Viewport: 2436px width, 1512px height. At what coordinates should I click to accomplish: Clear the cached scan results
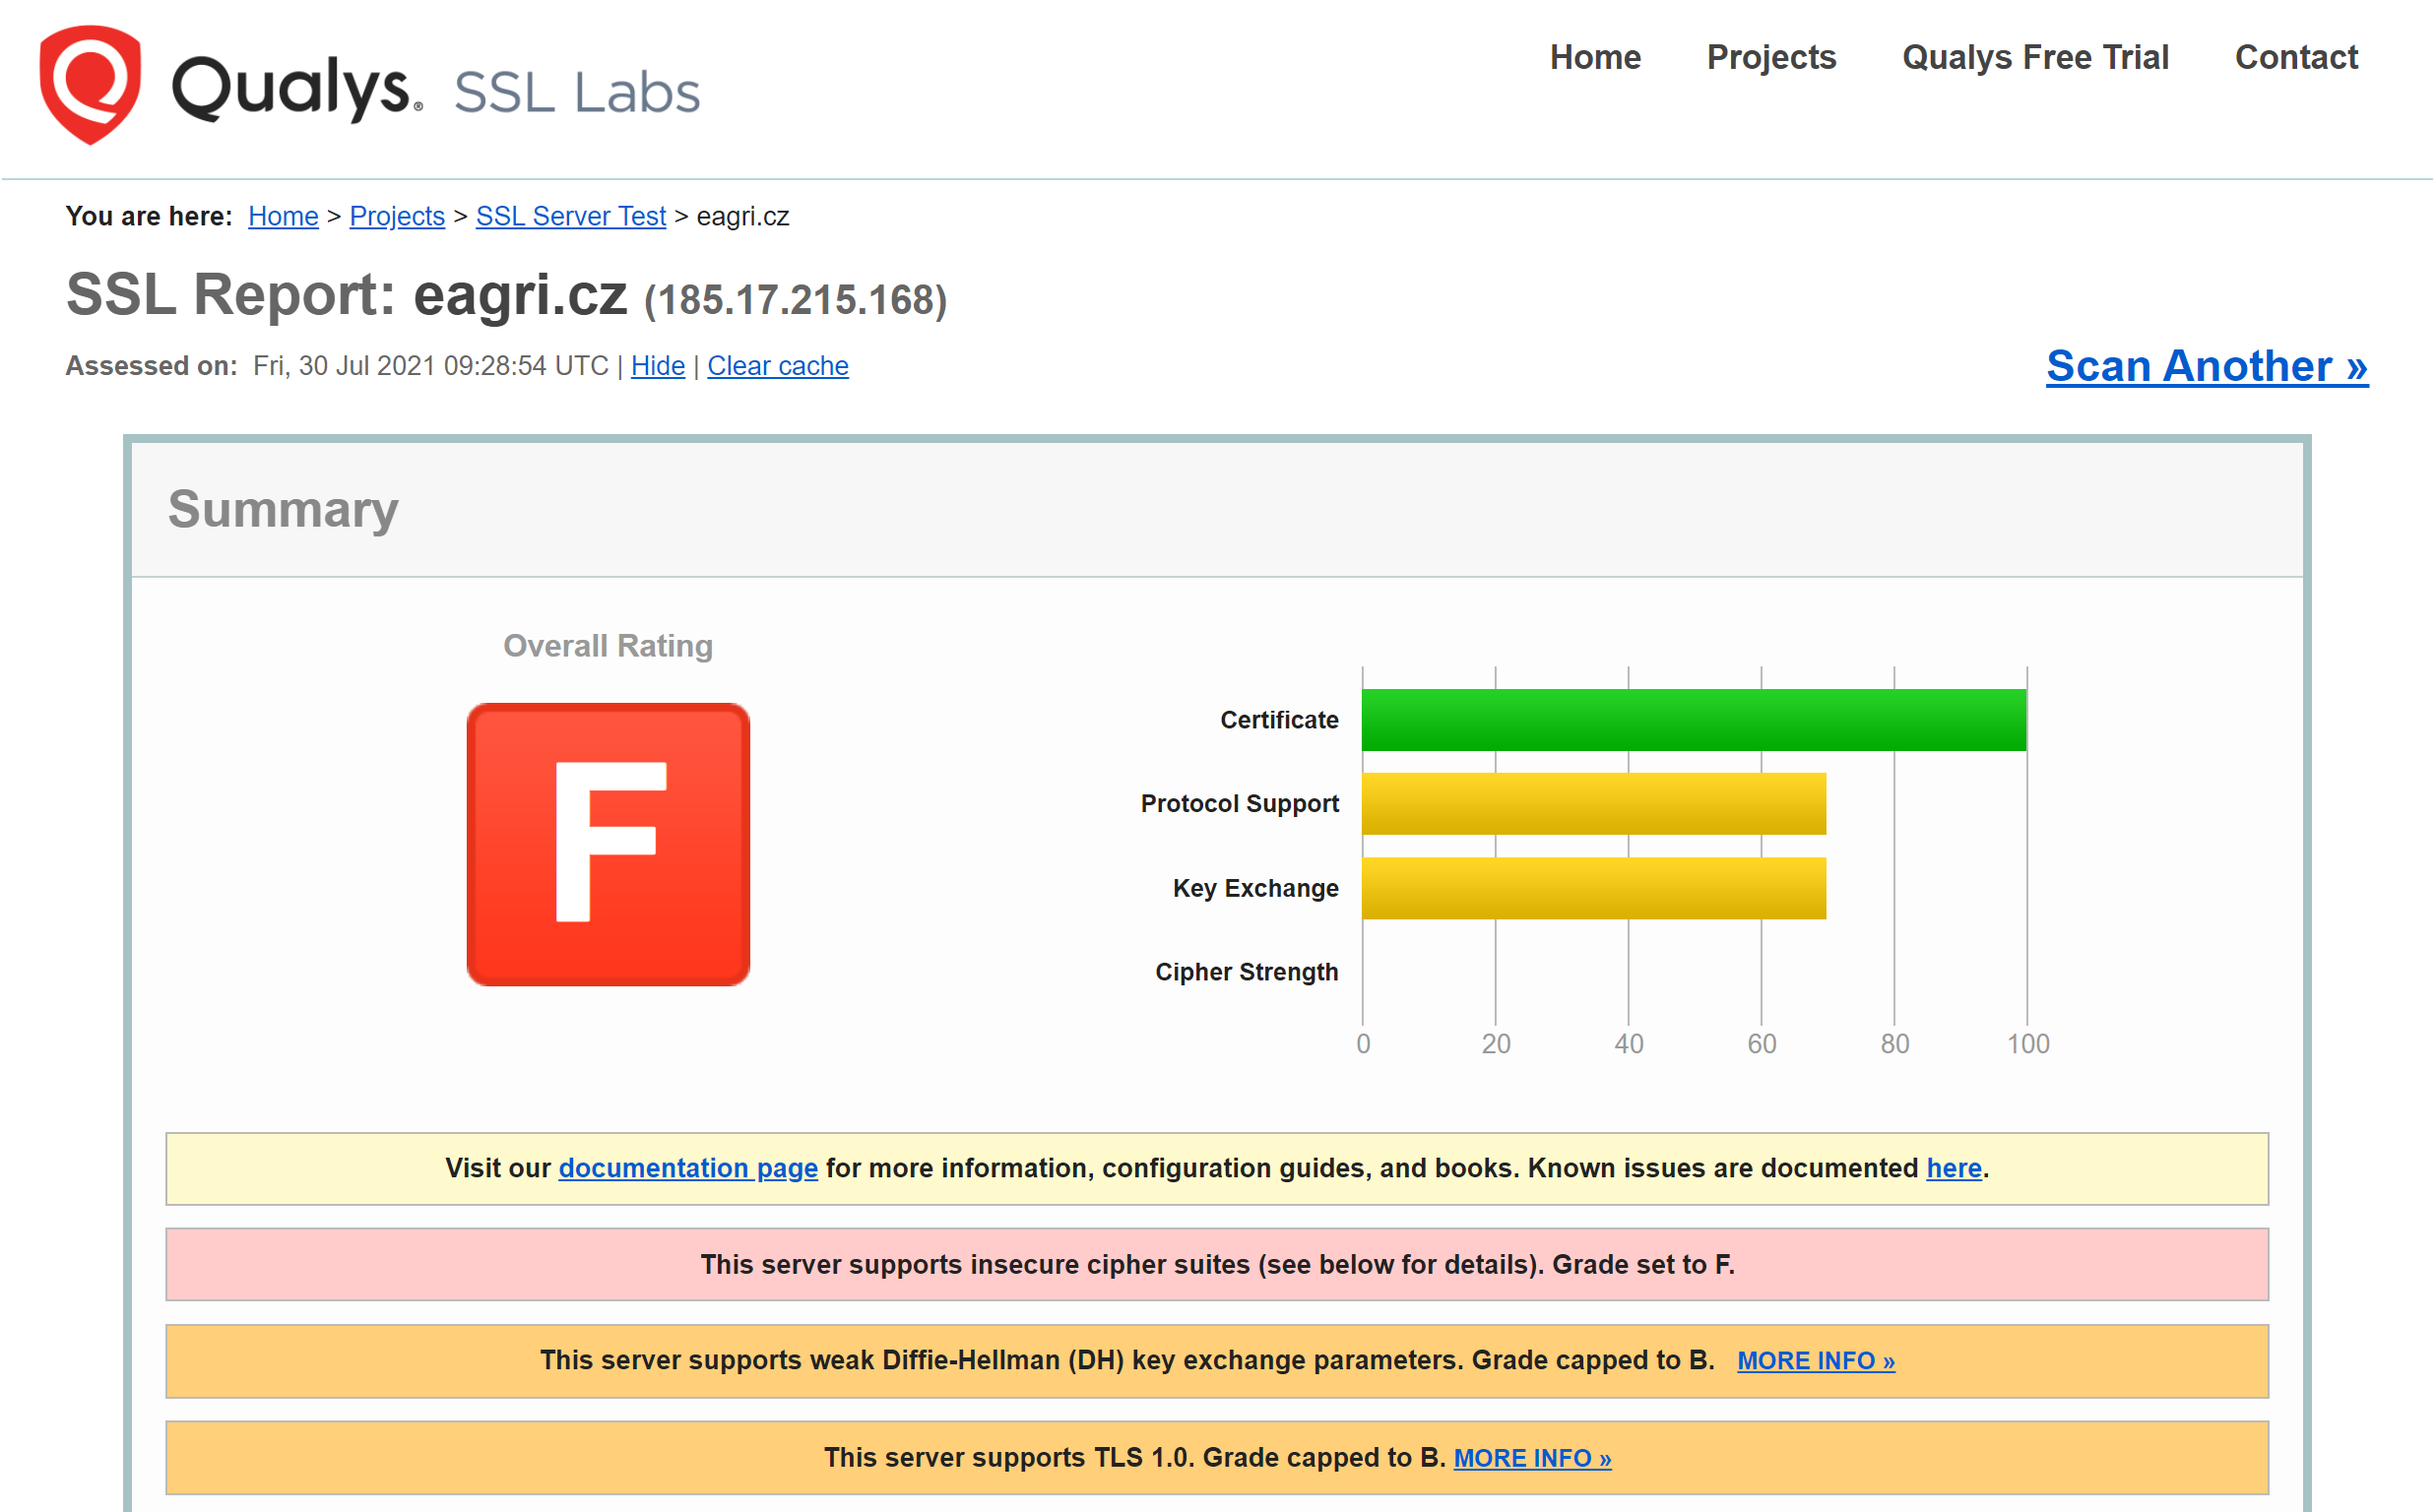(778, 366)
